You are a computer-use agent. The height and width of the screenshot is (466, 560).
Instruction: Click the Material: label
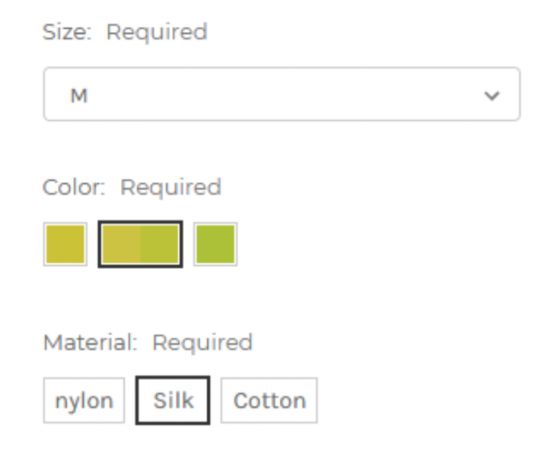pyautogui.click(x=90, y=342)
